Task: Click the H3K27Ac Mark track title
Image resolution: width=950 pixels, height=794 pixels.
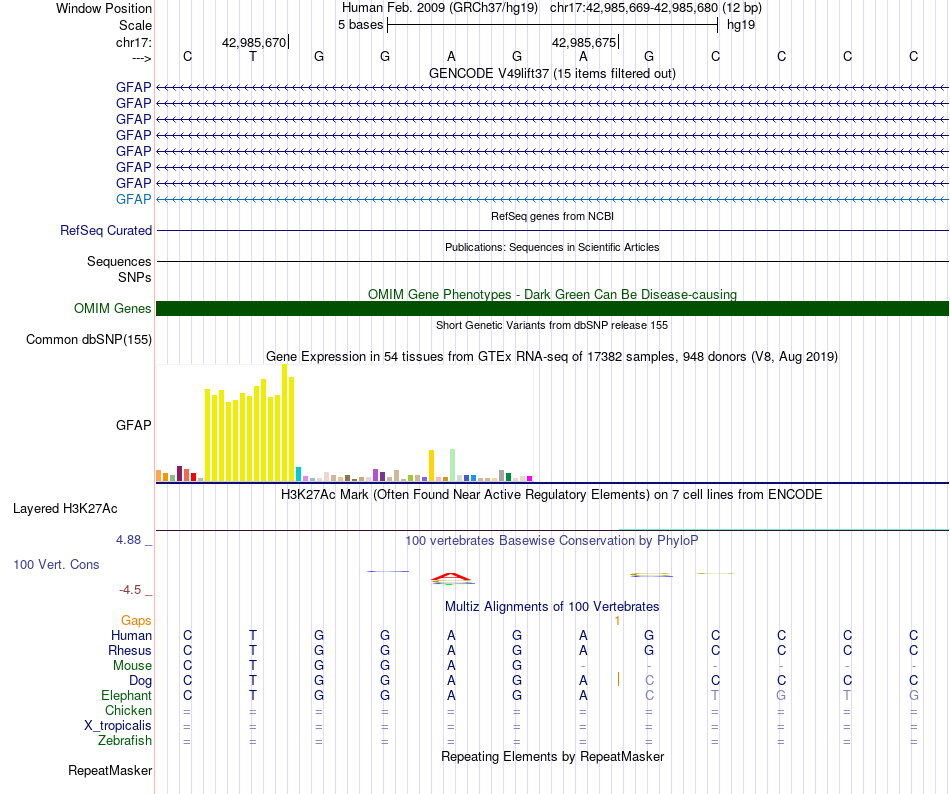Action: (x=552, y=495)
